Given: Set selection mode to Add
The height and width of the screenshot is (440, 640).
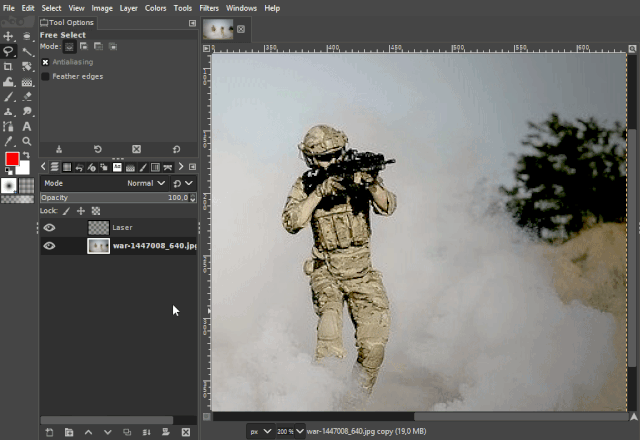Looking at the screenshot, I should click(84, 47).
